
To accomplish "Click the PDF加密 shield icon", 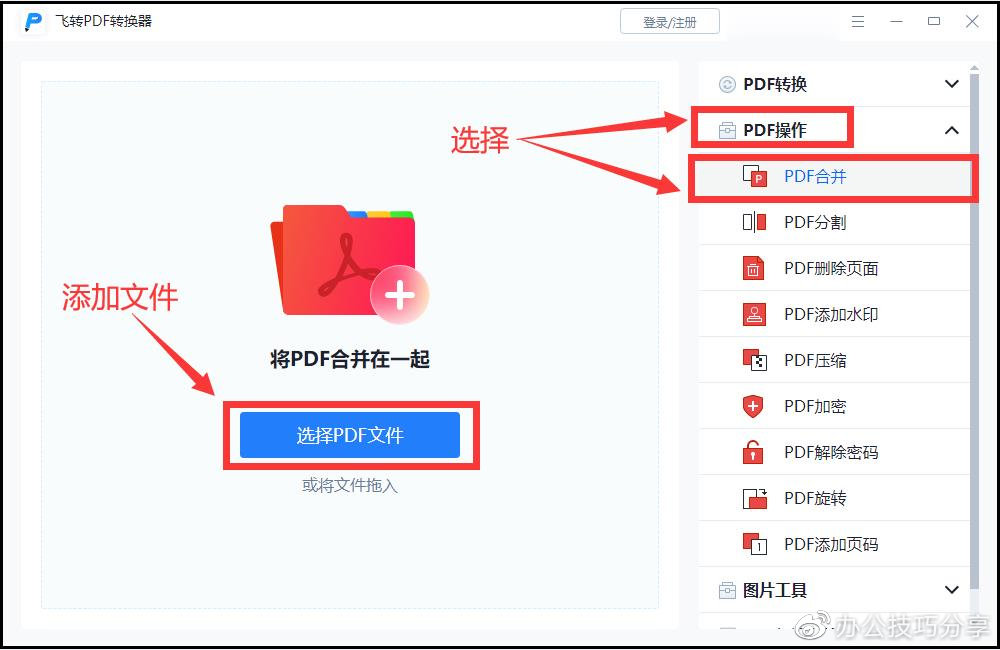I will [x=753, y=406].
